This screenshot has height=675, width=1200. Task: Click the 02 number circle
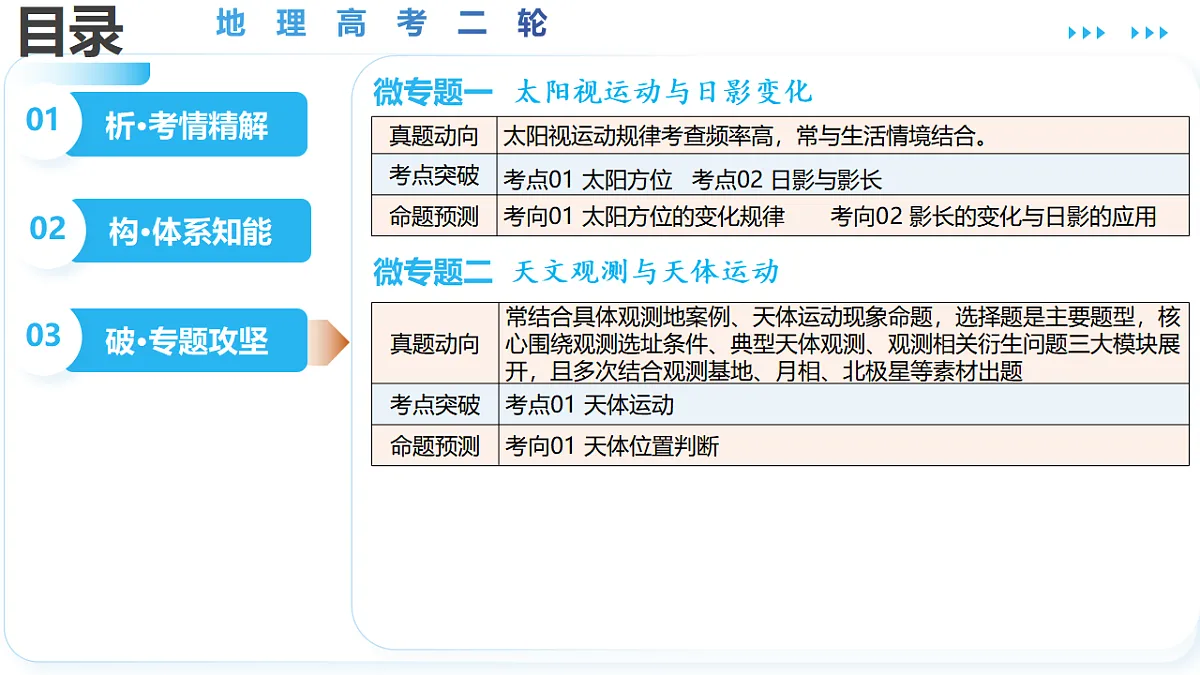click(x=47, y=228)
